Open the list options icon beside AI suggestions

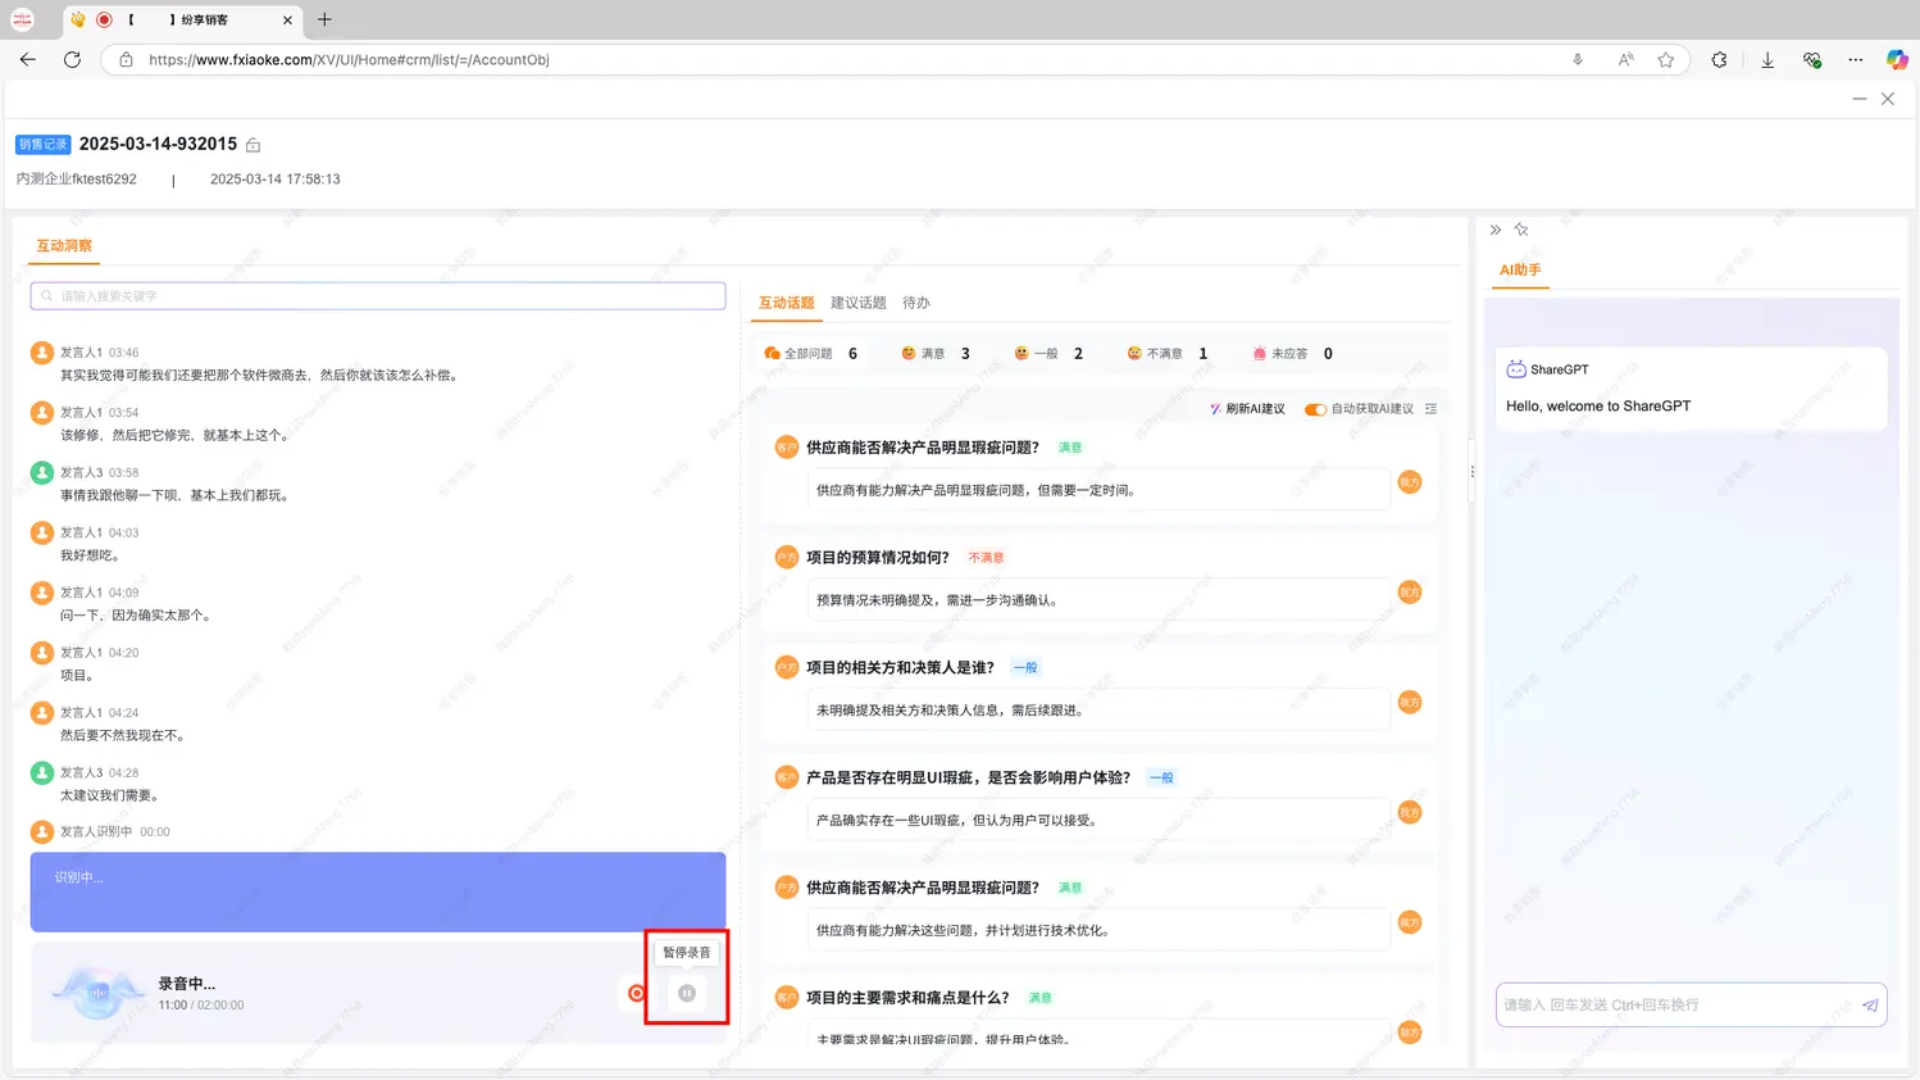[x=1431, y=409]
